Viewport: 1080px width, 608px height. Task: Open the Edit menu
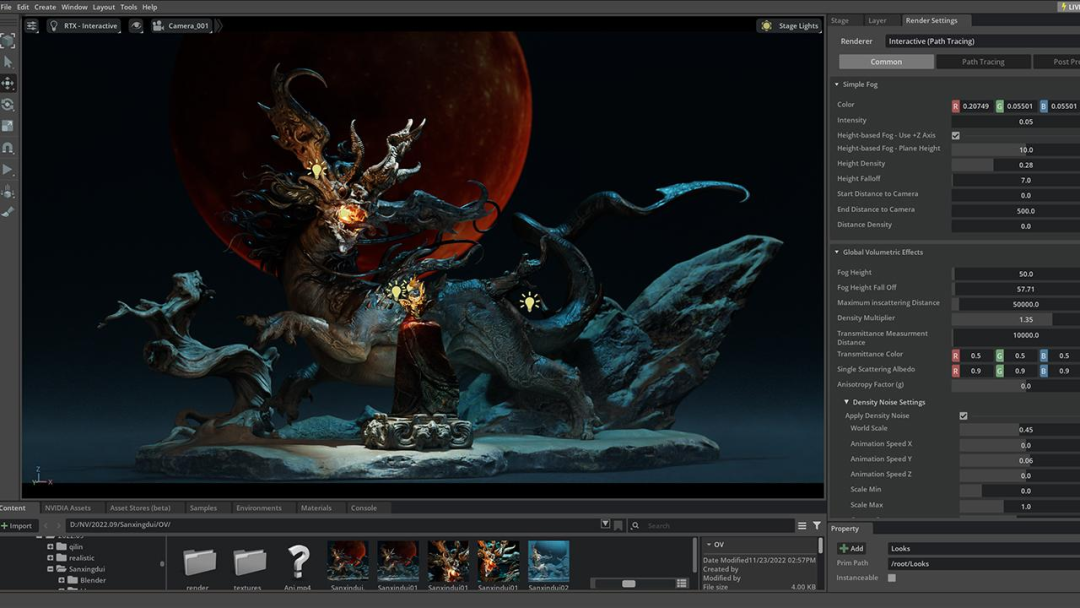pos(23,7)
